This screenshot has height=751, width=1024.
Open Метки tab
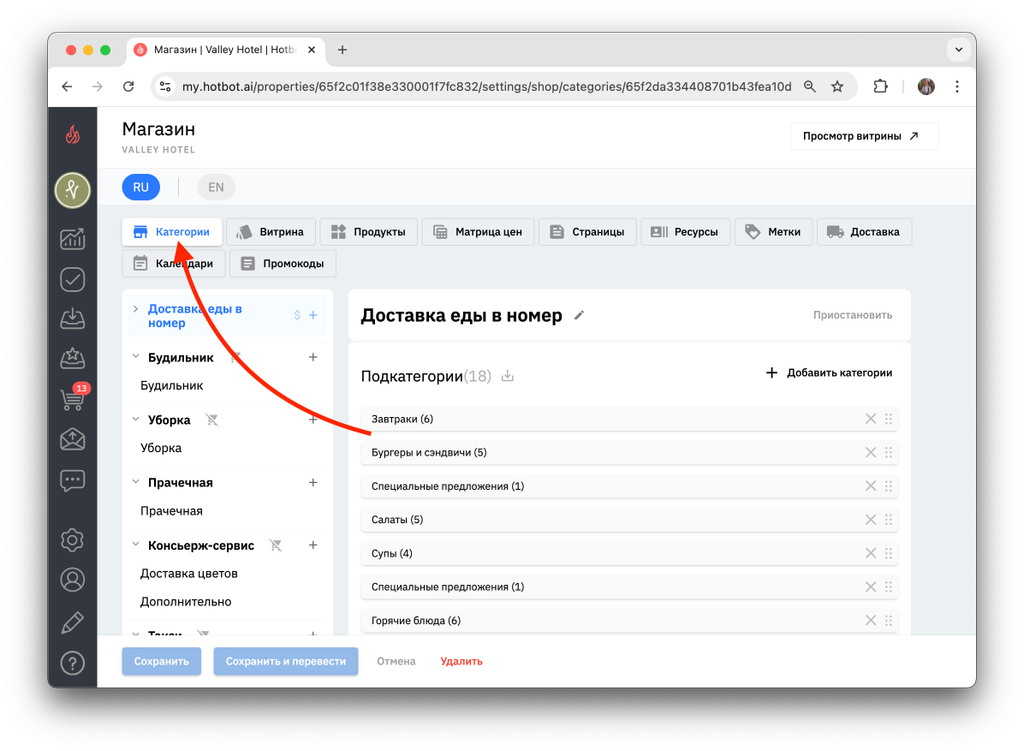(x=774, y=232)
